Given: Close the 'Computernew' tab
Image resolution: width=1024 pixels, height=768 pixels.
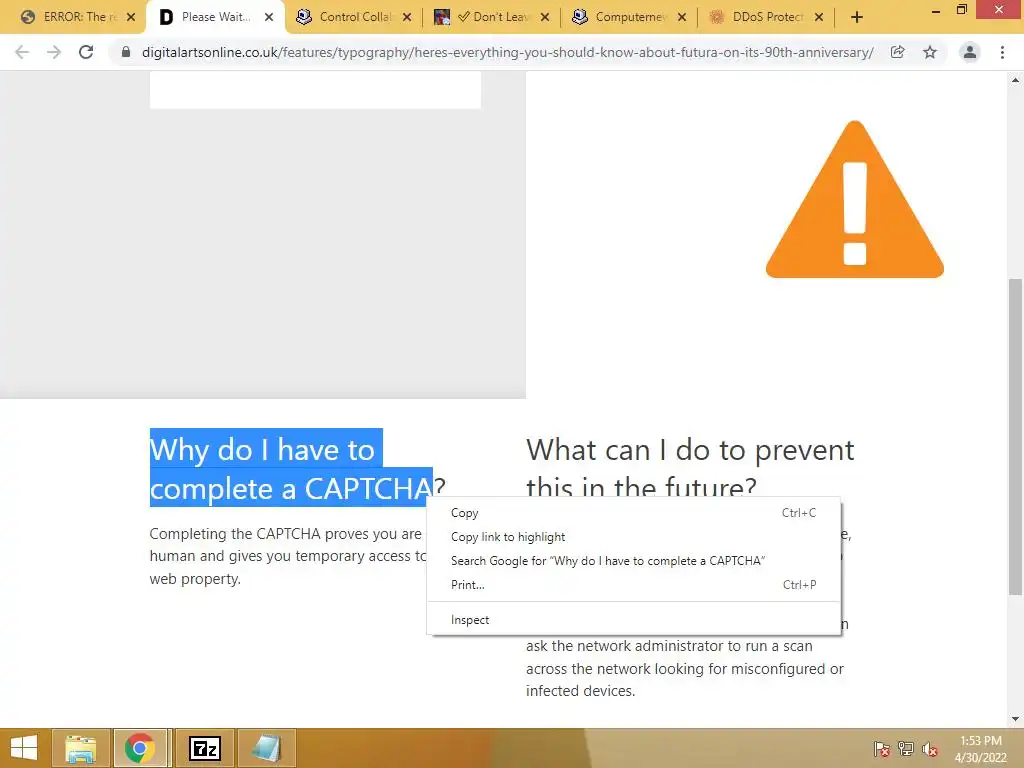Looking at the screenshot, I should click(682, 18).
